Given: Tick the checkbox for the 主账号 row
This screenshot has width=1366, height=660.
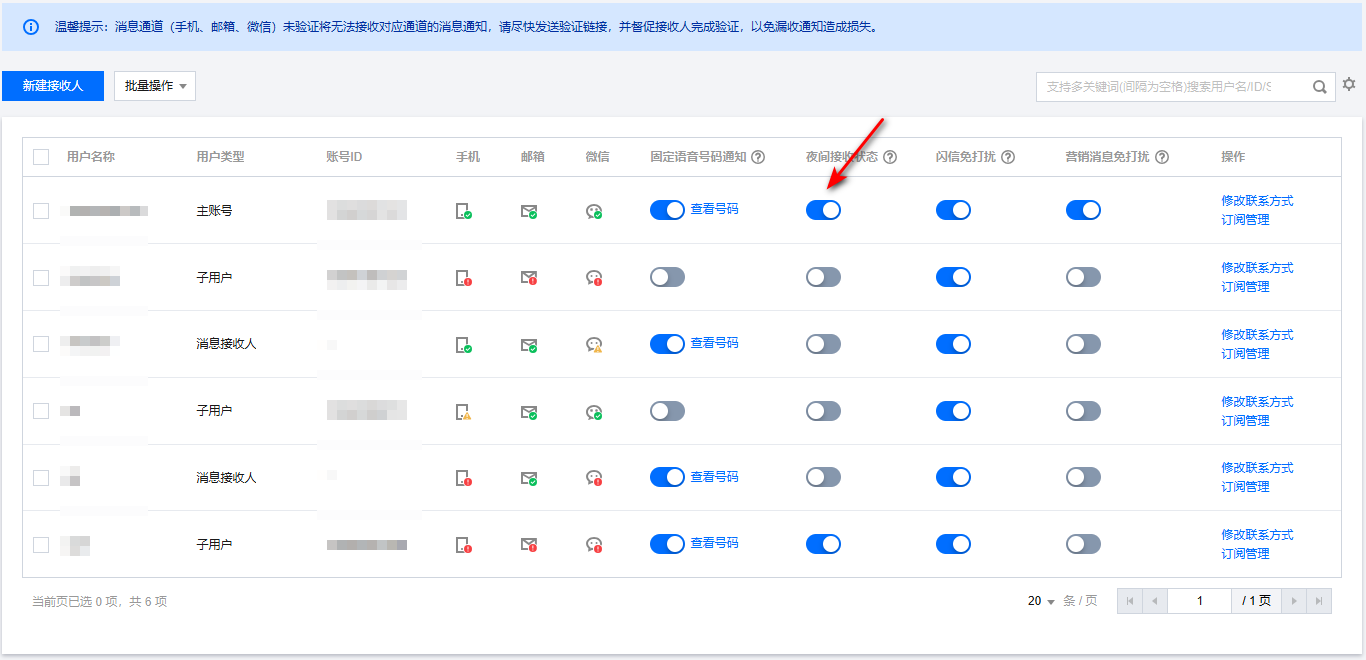Looking at the screenshot, I should (41, 211).
